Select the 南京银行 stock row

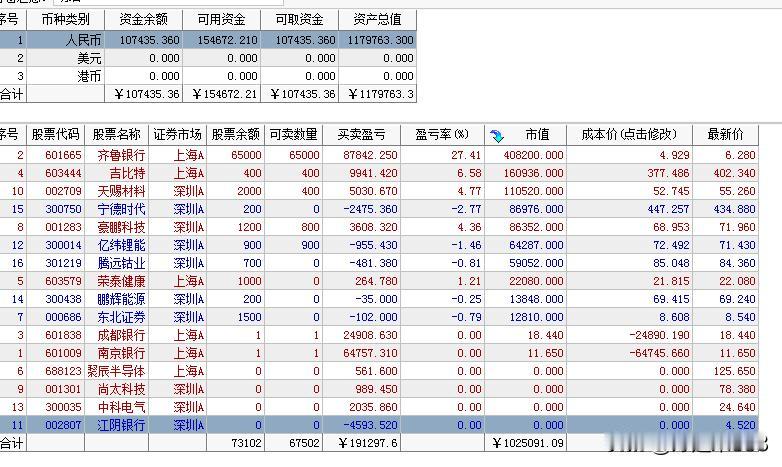[379, 353]
